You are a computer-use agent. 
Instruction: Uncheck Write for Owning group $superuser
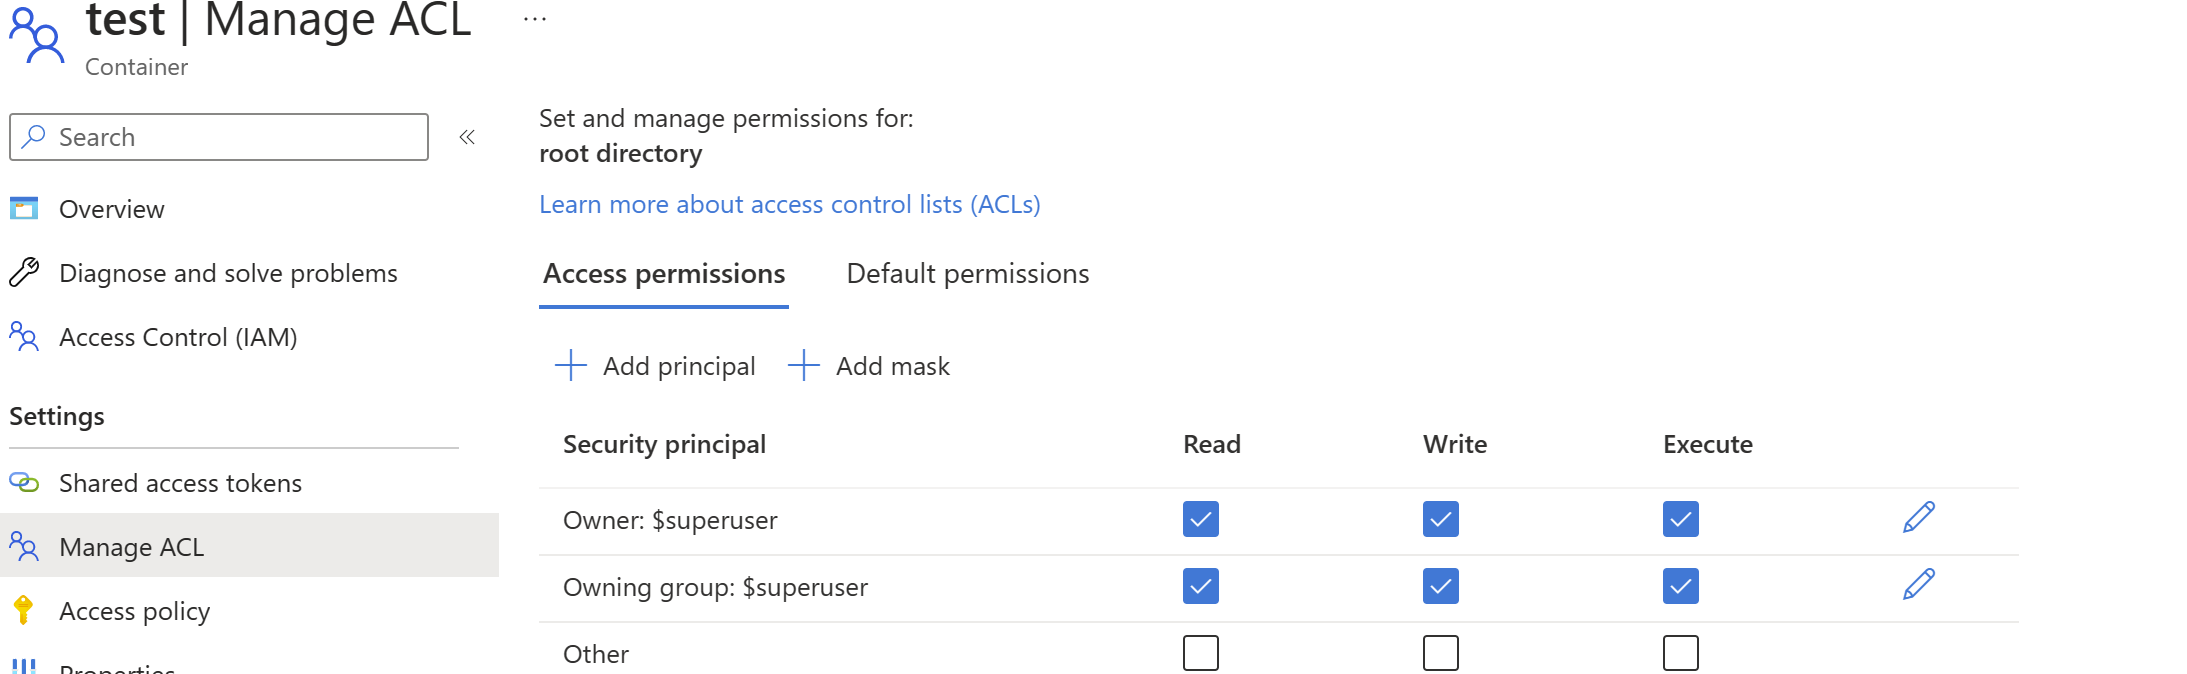click(x=1440, y=586)
